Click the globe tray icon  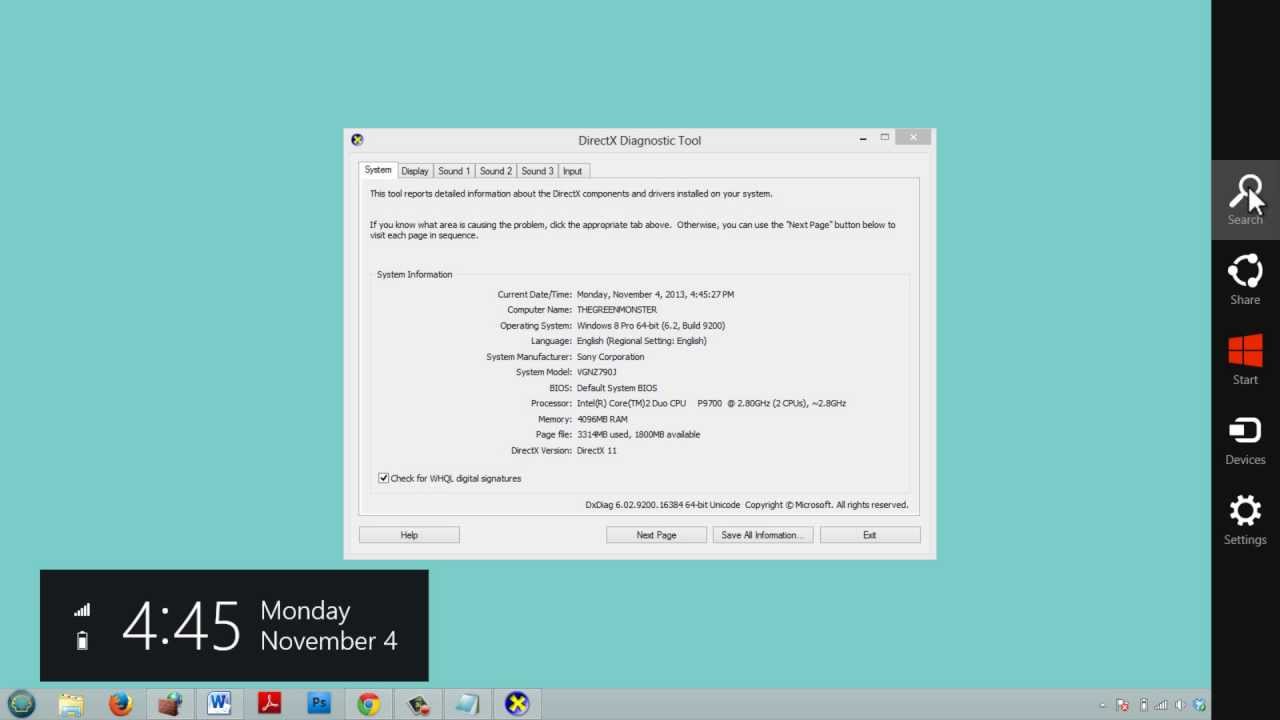(1199, 705)
